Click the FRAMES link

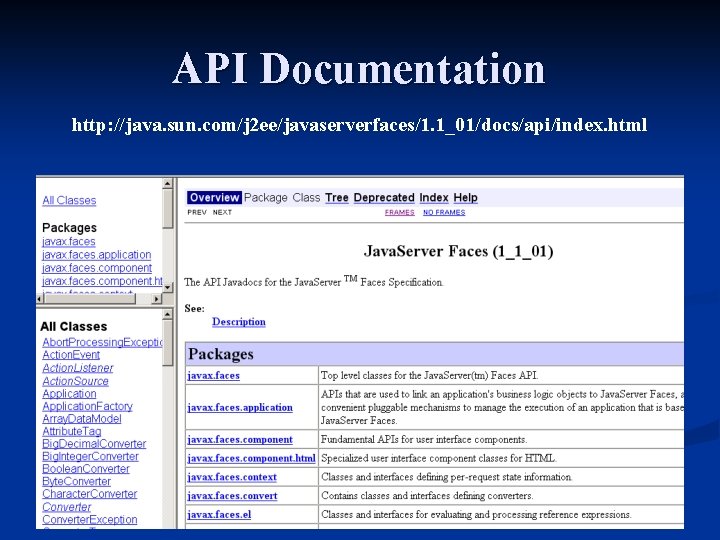tap(399, 212)
